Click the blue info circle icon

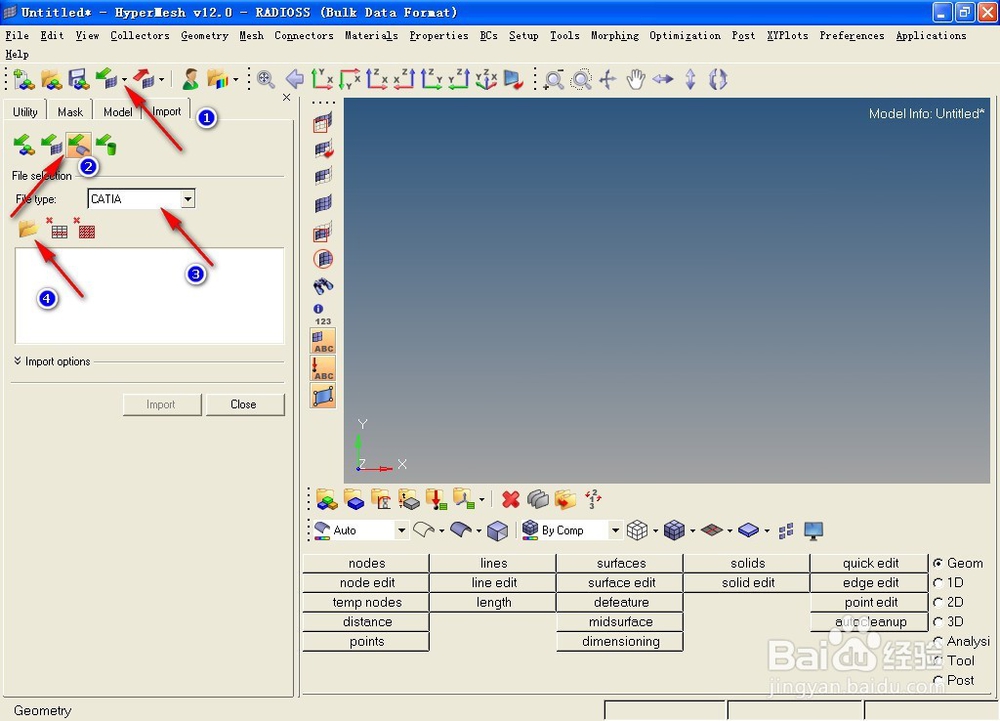click(x=318, y=309)
